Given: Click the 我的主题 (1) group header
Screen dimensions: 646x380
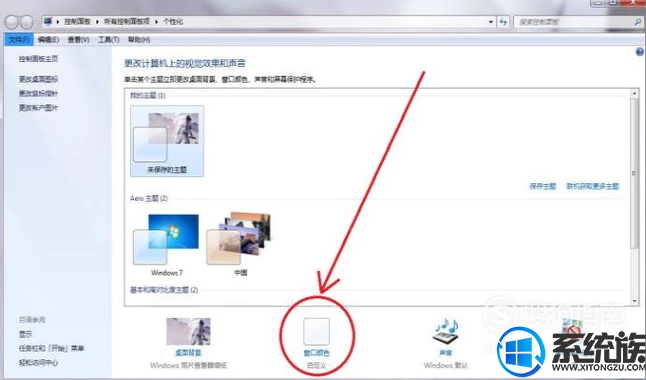Looking at the screenshot, I should click(x=147, y=96).
